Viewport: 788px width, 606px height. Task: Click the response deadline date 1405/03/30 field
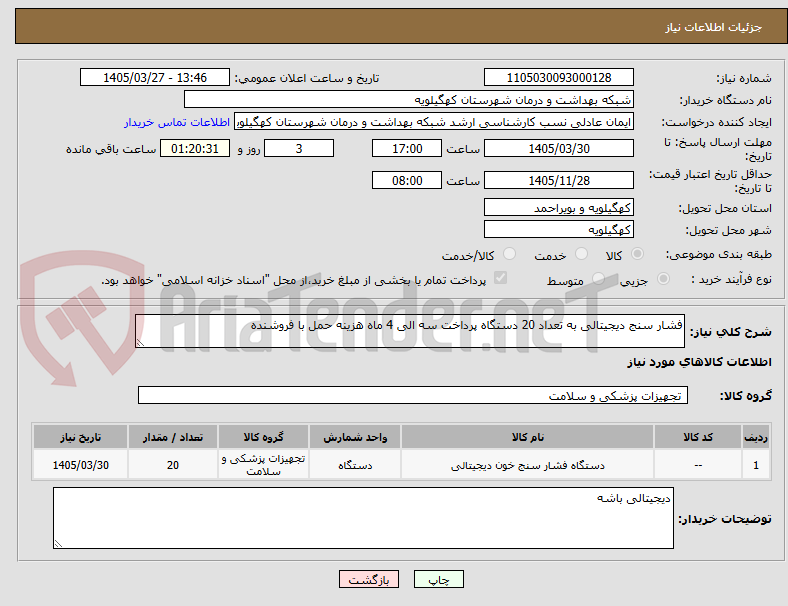coord(559,149)
